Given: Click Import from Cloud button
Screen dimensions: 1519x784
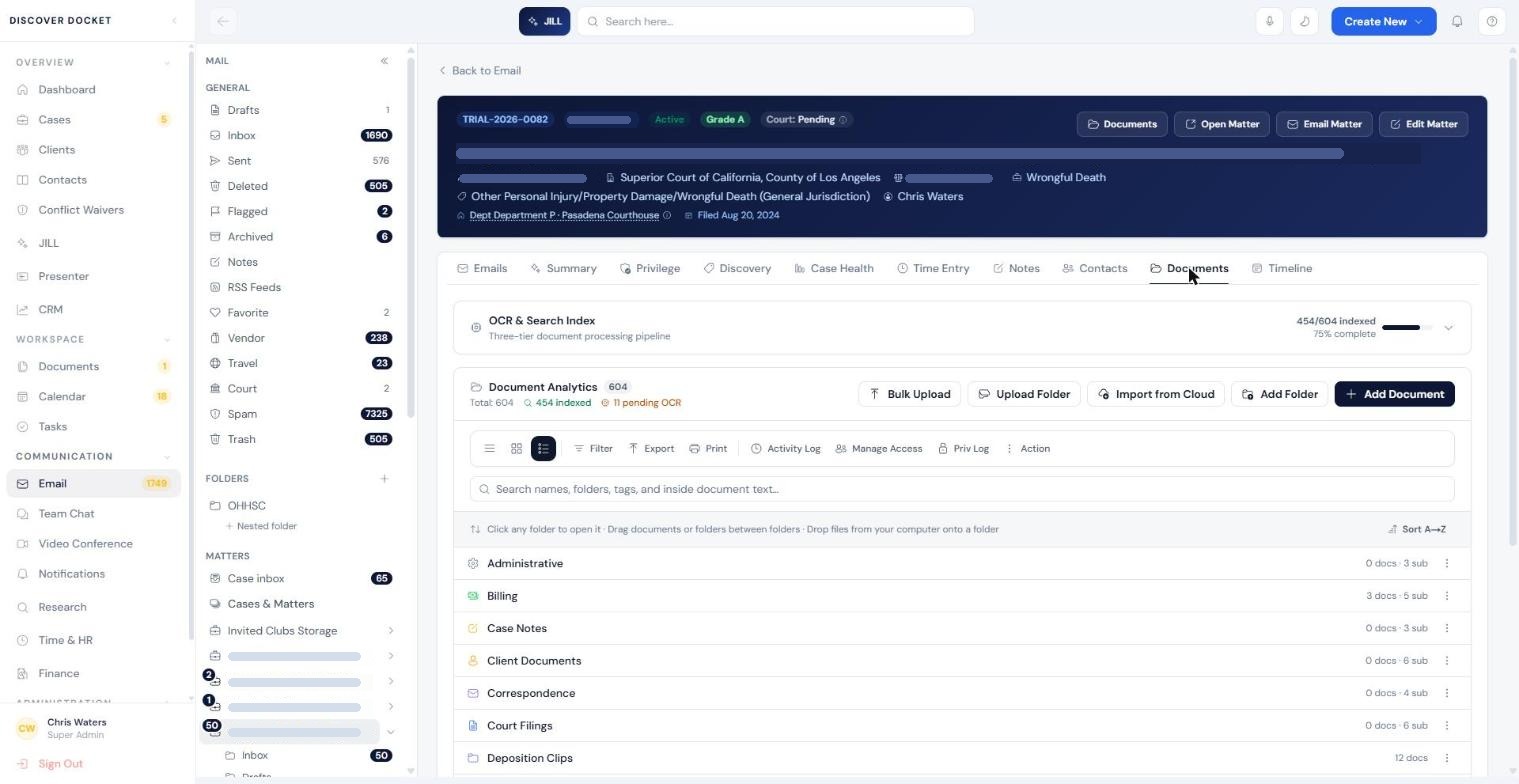Looking at the screenshot, I should [x=1155, y=394].
